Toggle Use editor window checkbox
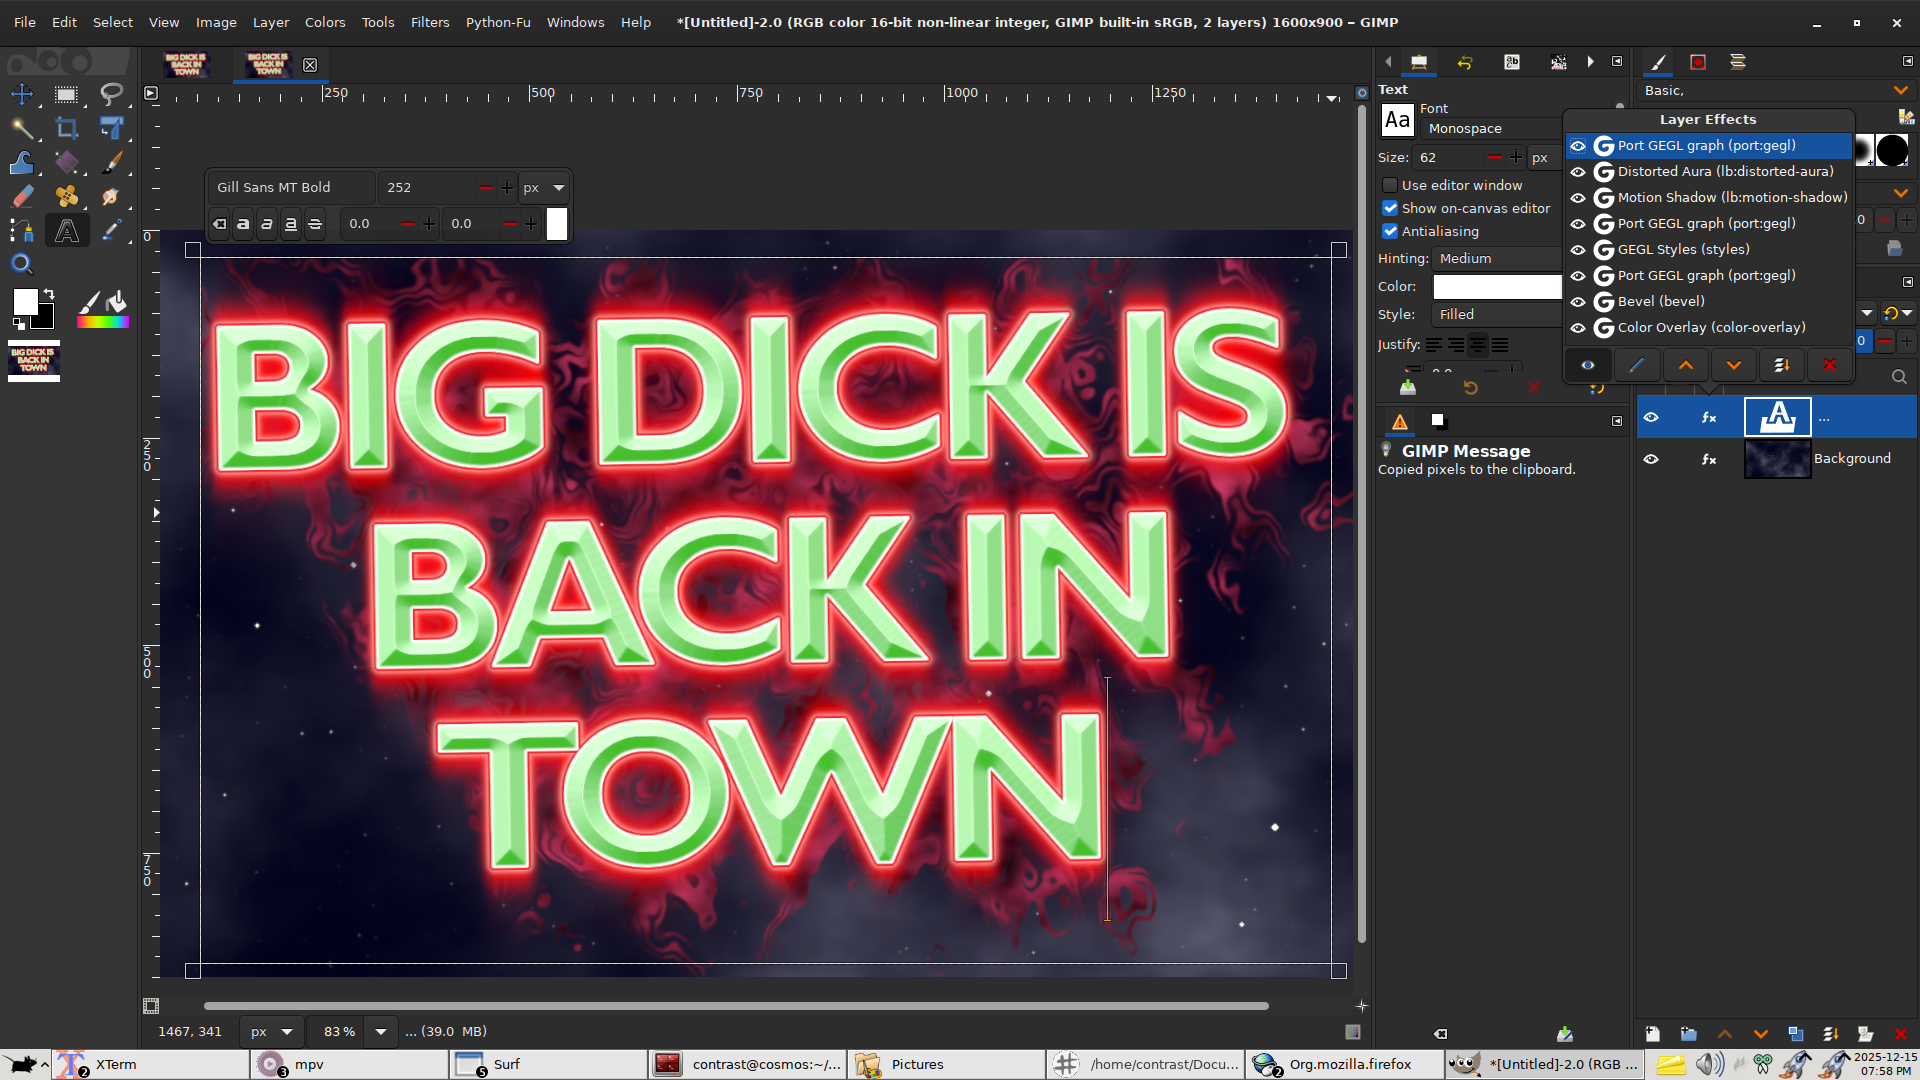Screen dimensions: 1920x1080 coord(1390,185)
